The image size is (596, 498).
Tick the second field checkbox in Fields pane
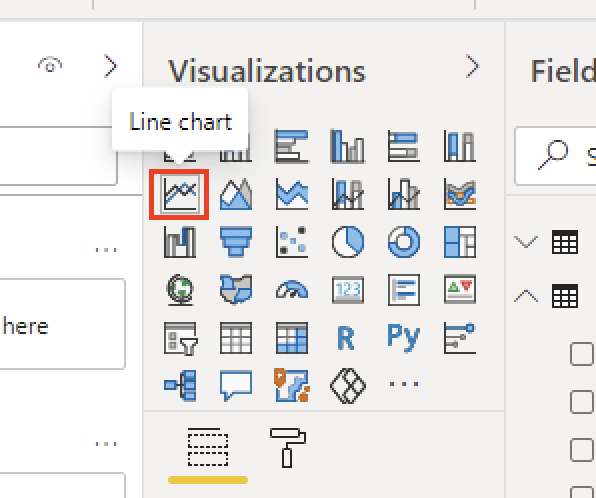point(582,401)
